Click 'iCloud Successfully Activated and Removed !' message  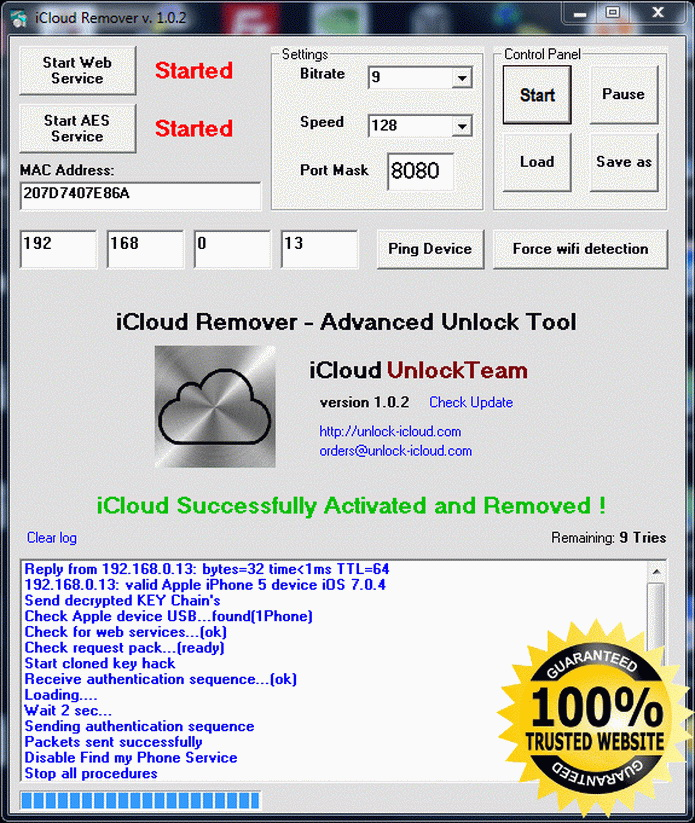coord(351,506)
